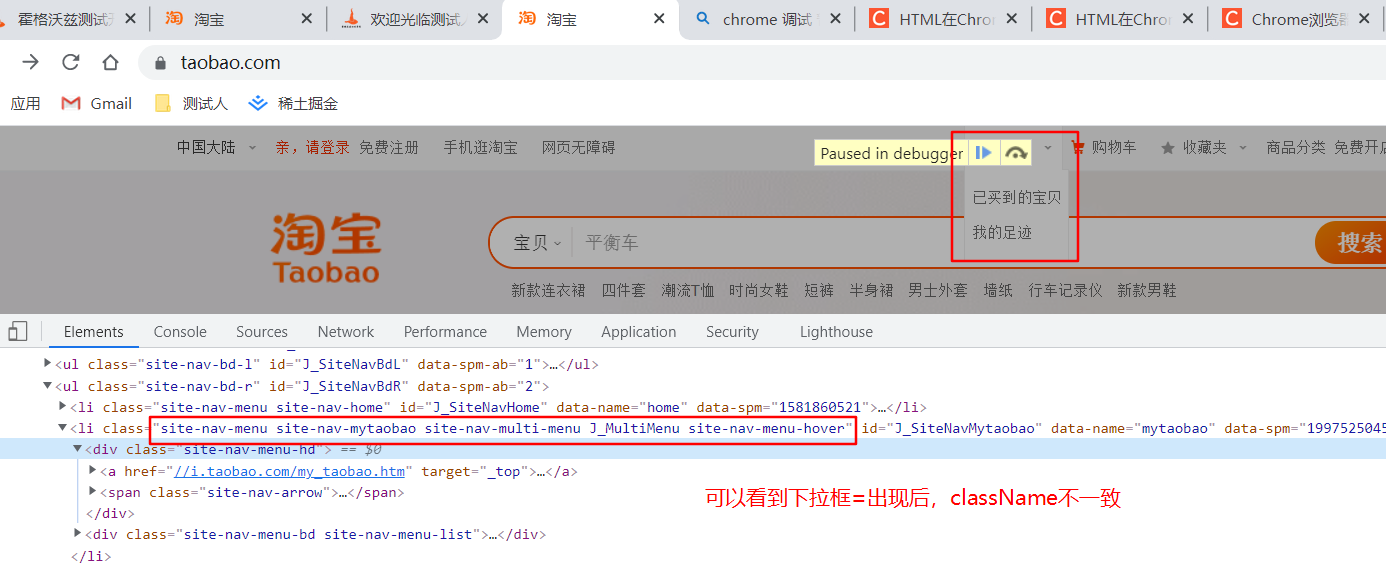Open the Sources panel tab
Image resolution: width=1386 pixels, height=571 pixels.
[262, 332]
